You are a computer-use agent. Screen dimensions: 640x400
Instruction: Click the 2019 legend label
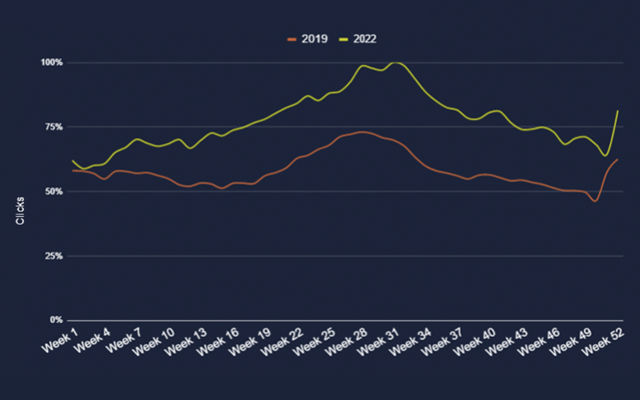point(314,39)
